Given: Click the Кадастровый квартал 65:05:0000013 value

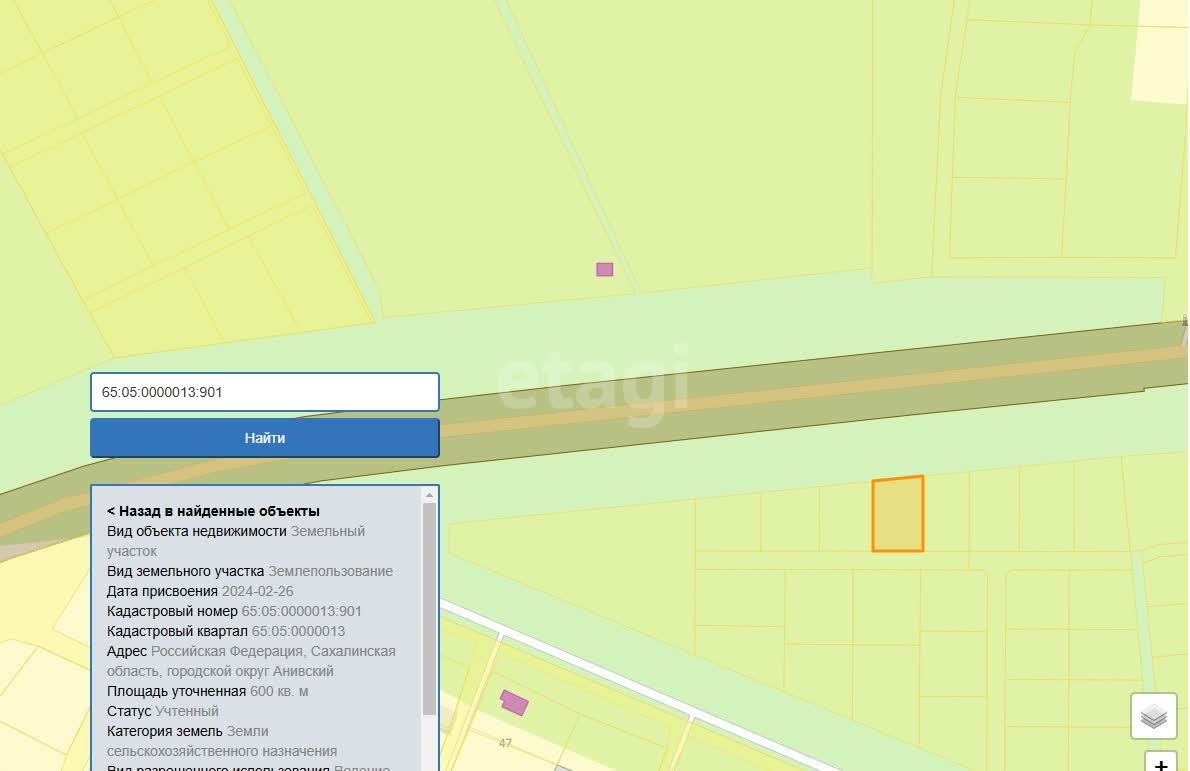Looking at the screenshot, I should point(298,631).
